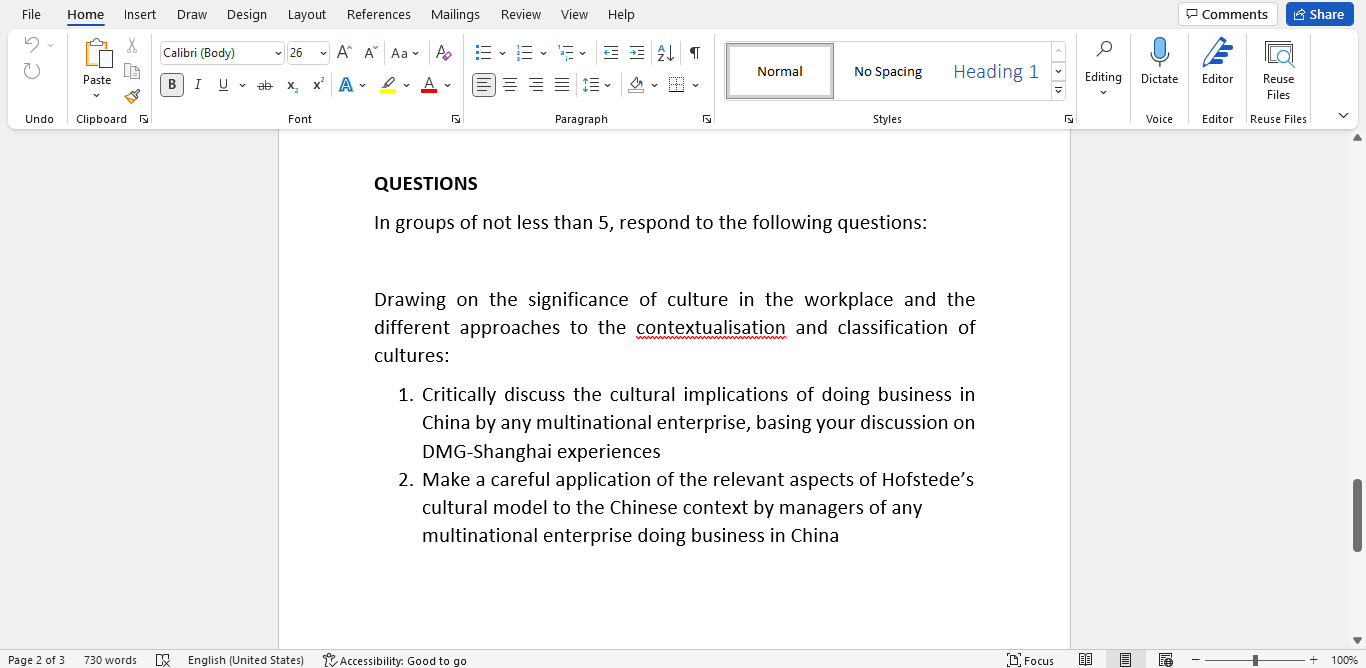Image resolution: width=1366 pixels, height=668 pixels.
Task: Switch to the Review tab
Action: pyautogui.click(x=521, y=14)
